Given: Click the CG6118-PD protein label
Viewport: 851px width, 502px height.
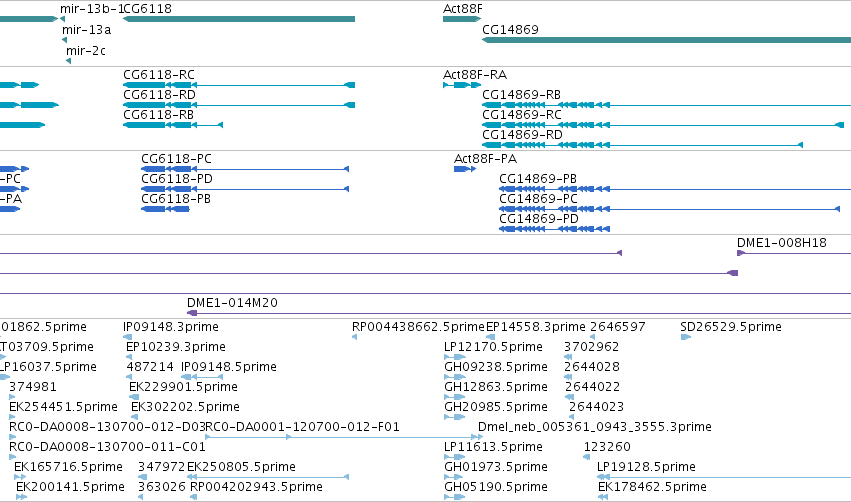Looking at the screenshot, I should [177, 179].
